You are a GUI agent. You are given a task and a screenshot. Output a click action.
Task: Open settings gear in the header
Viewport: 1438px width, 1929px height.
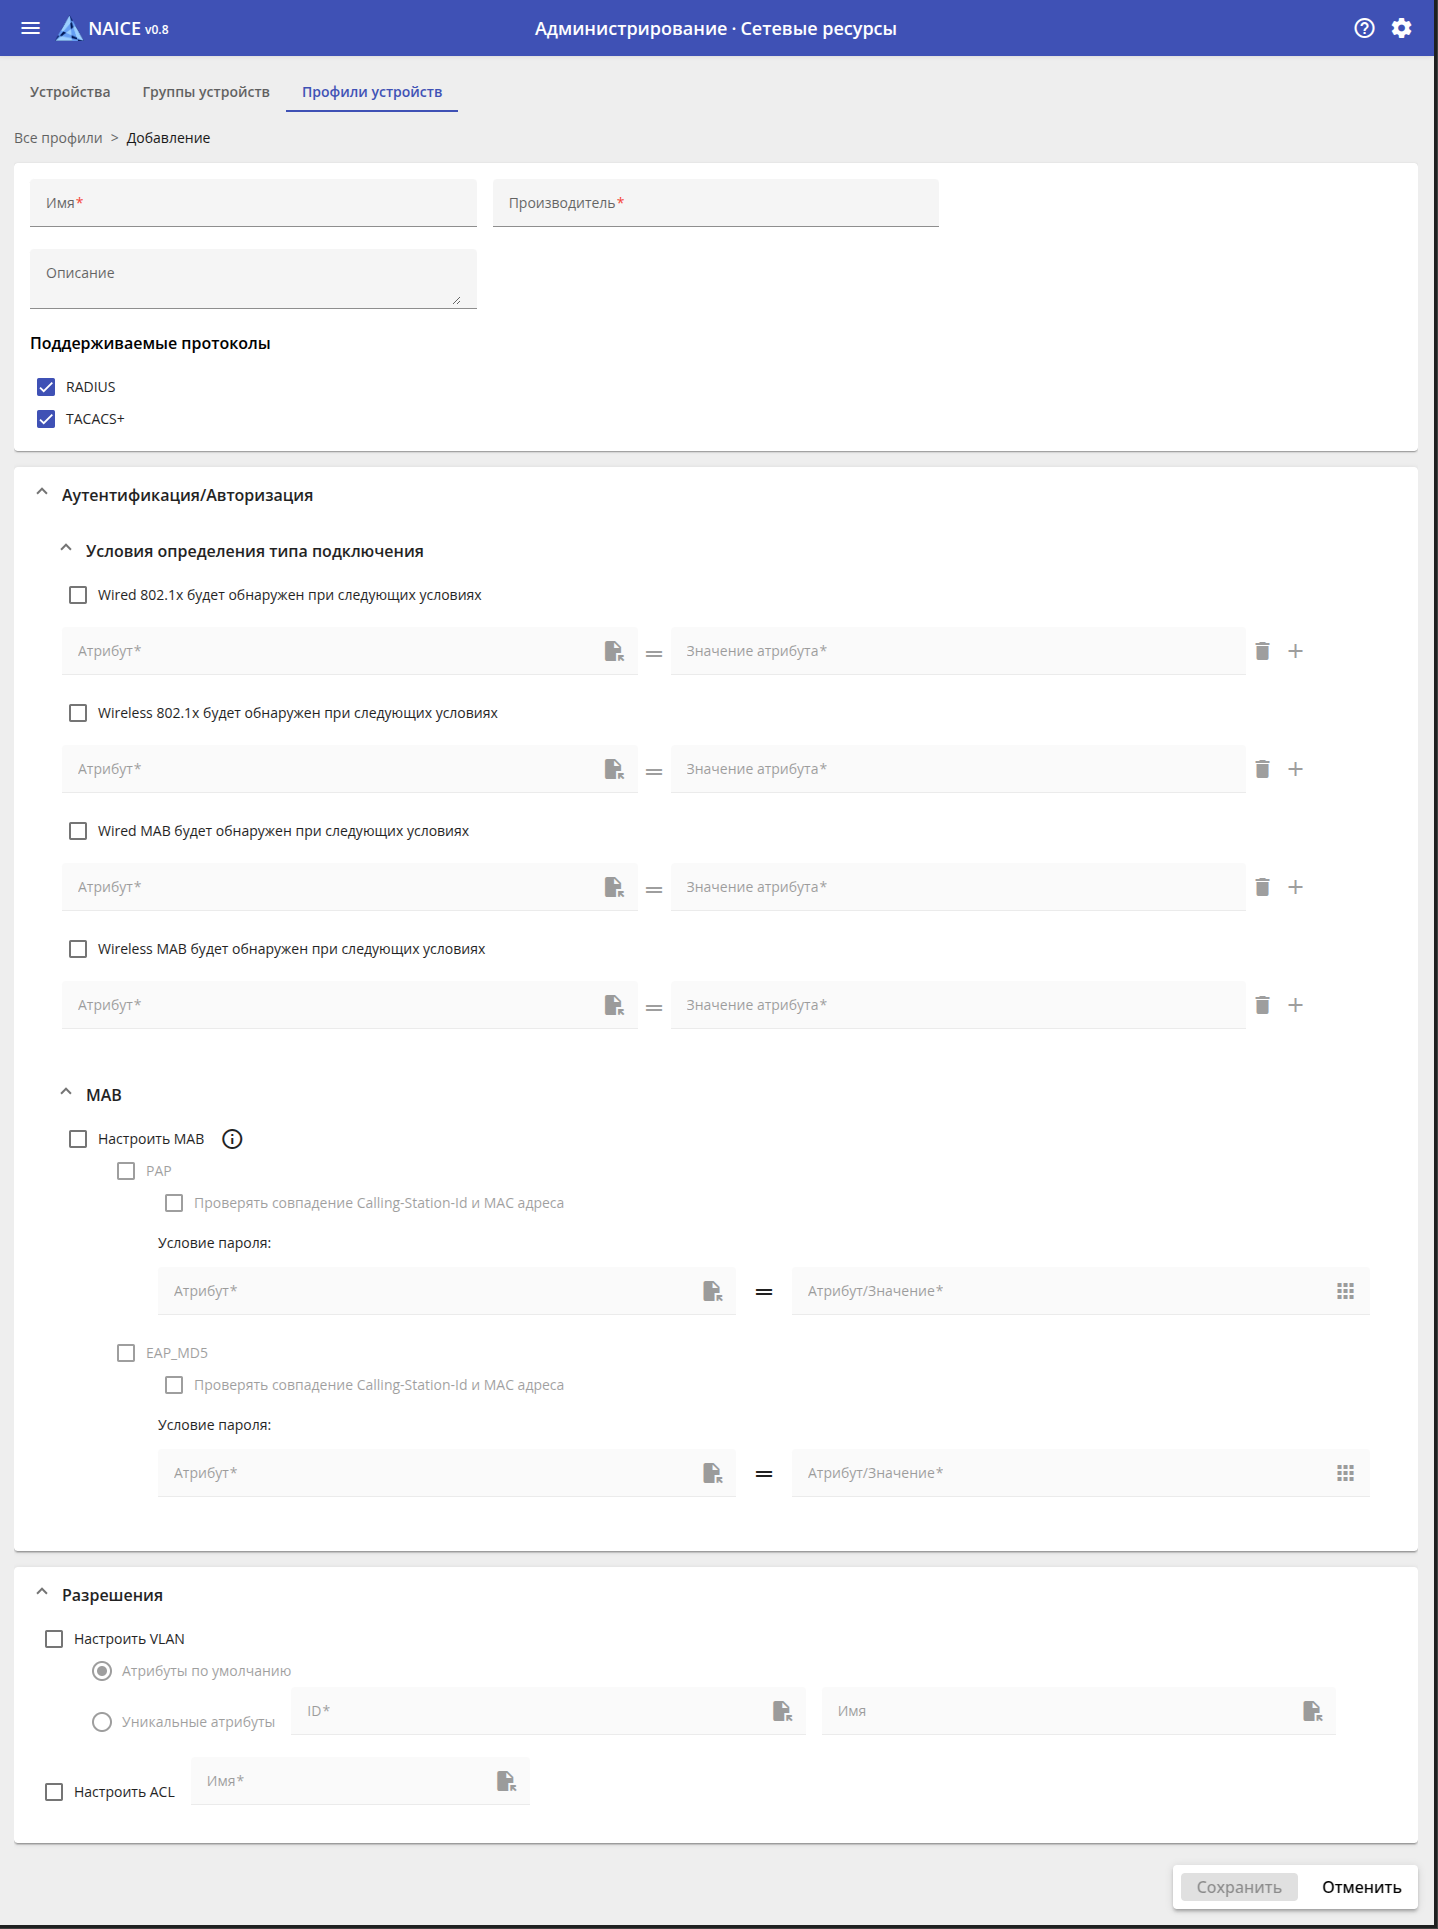point(1402,28)
